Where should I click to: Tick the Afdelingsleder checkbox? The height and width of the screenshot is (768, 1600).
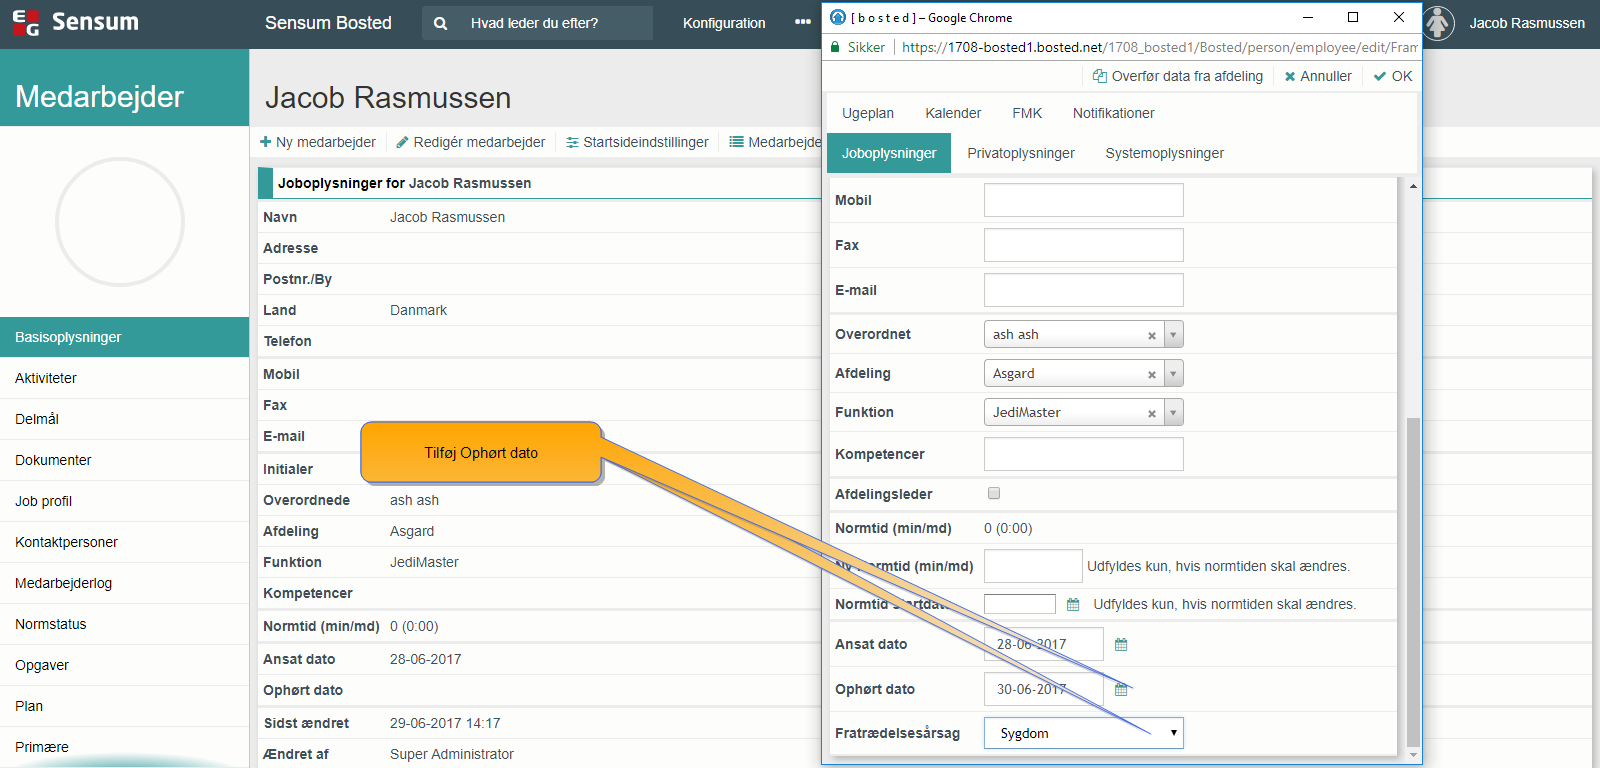(x=993, y=493)
